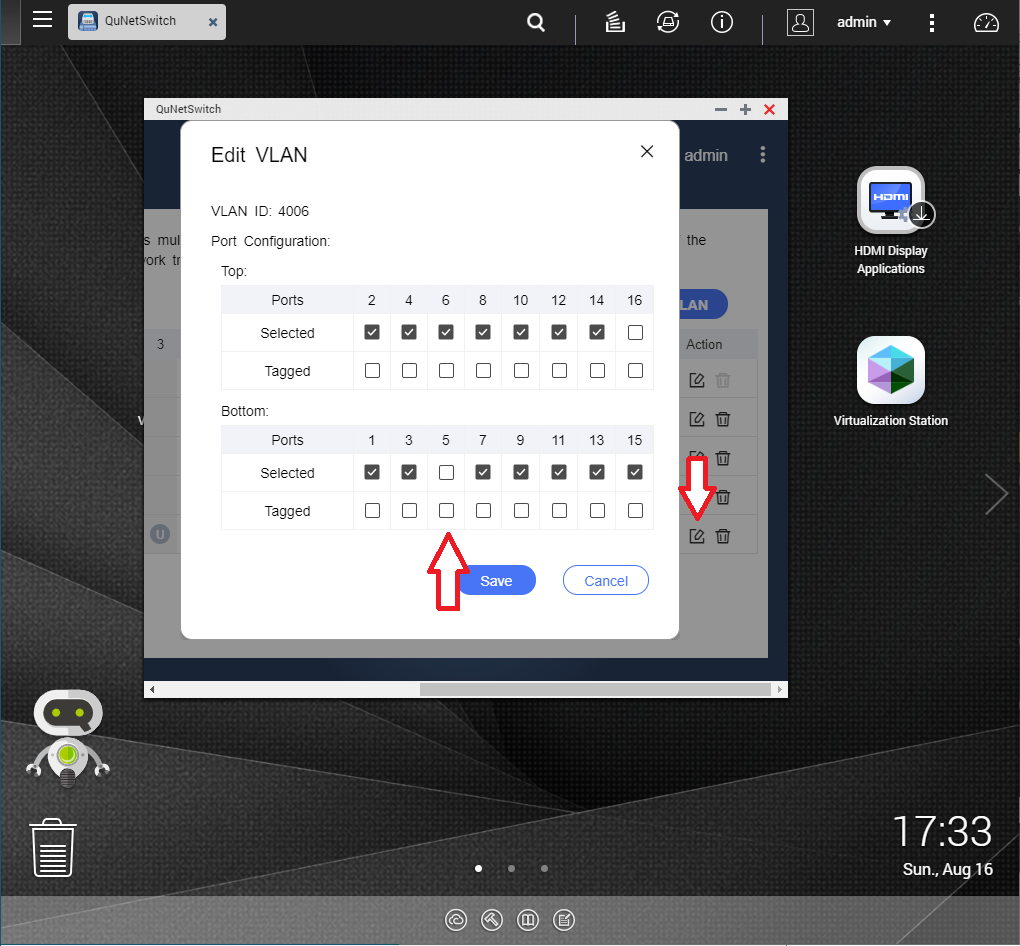This screenshot has height=946, width=1020.
Task: Cancel the Edit VLAN dialog
Action: click(x=606, y=580)
